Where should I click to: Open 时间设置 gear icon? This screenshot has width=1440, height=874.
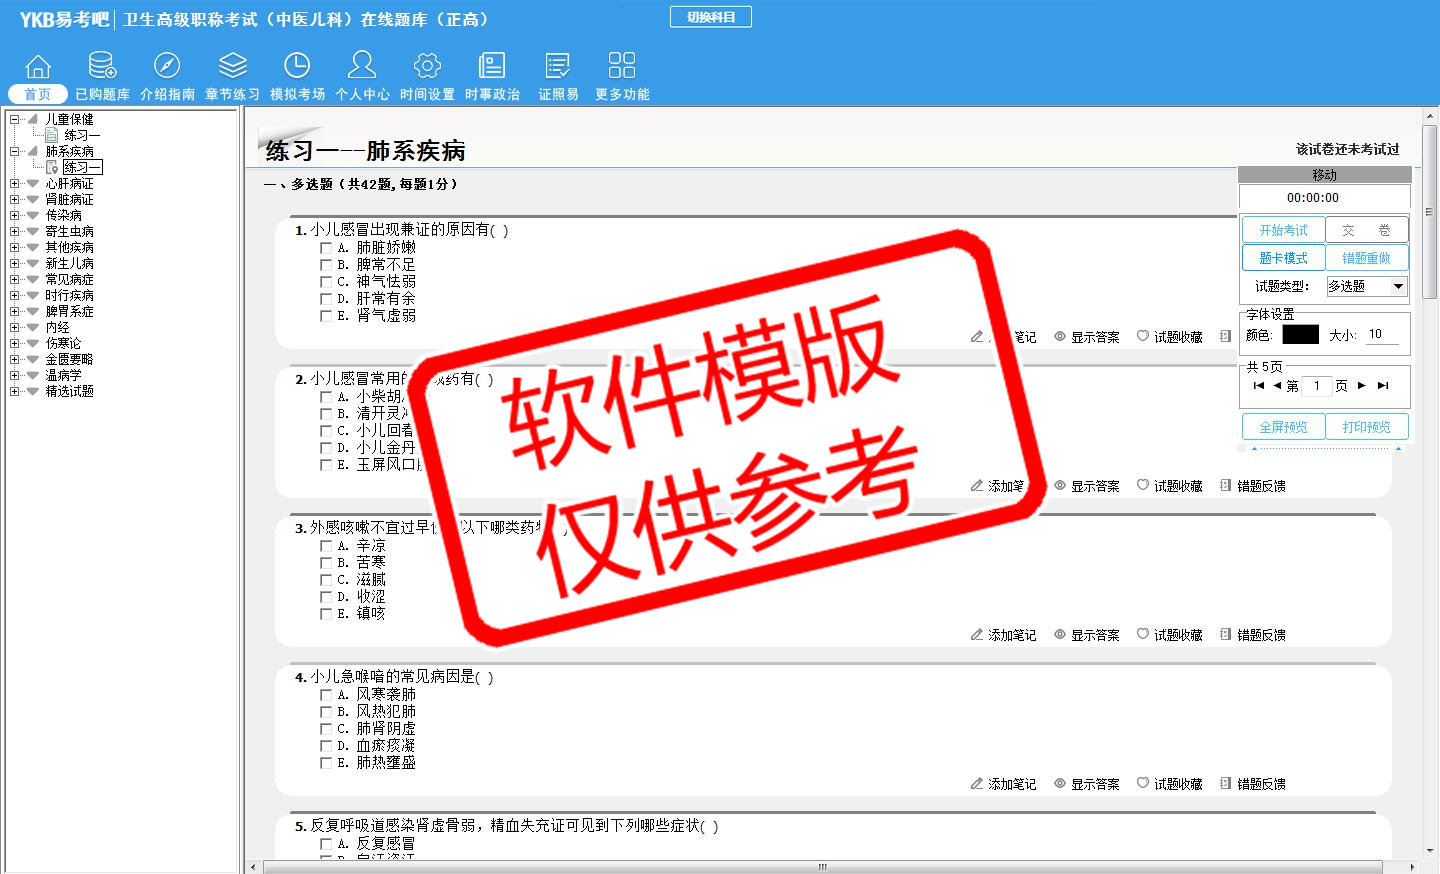pyautogui.click(x=427, y=67)
